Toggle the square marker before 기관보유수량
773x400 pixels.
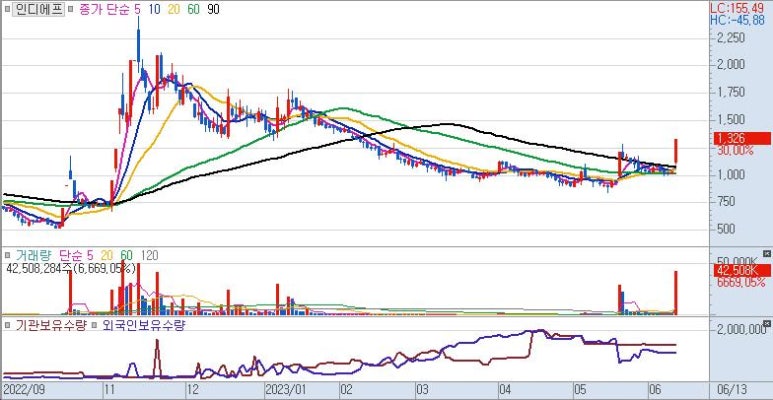coord(7,325)
